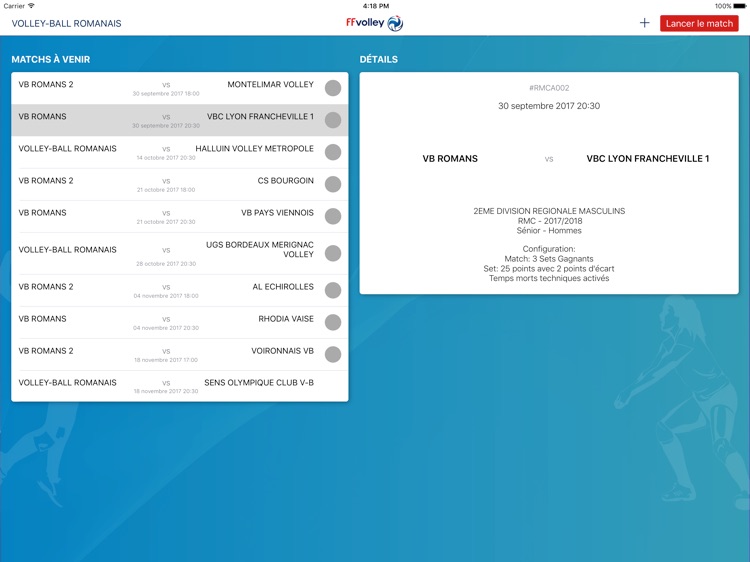Click the date 30 septembre 2017 20:30 in details
750x562 pixels.
point(549,106)
